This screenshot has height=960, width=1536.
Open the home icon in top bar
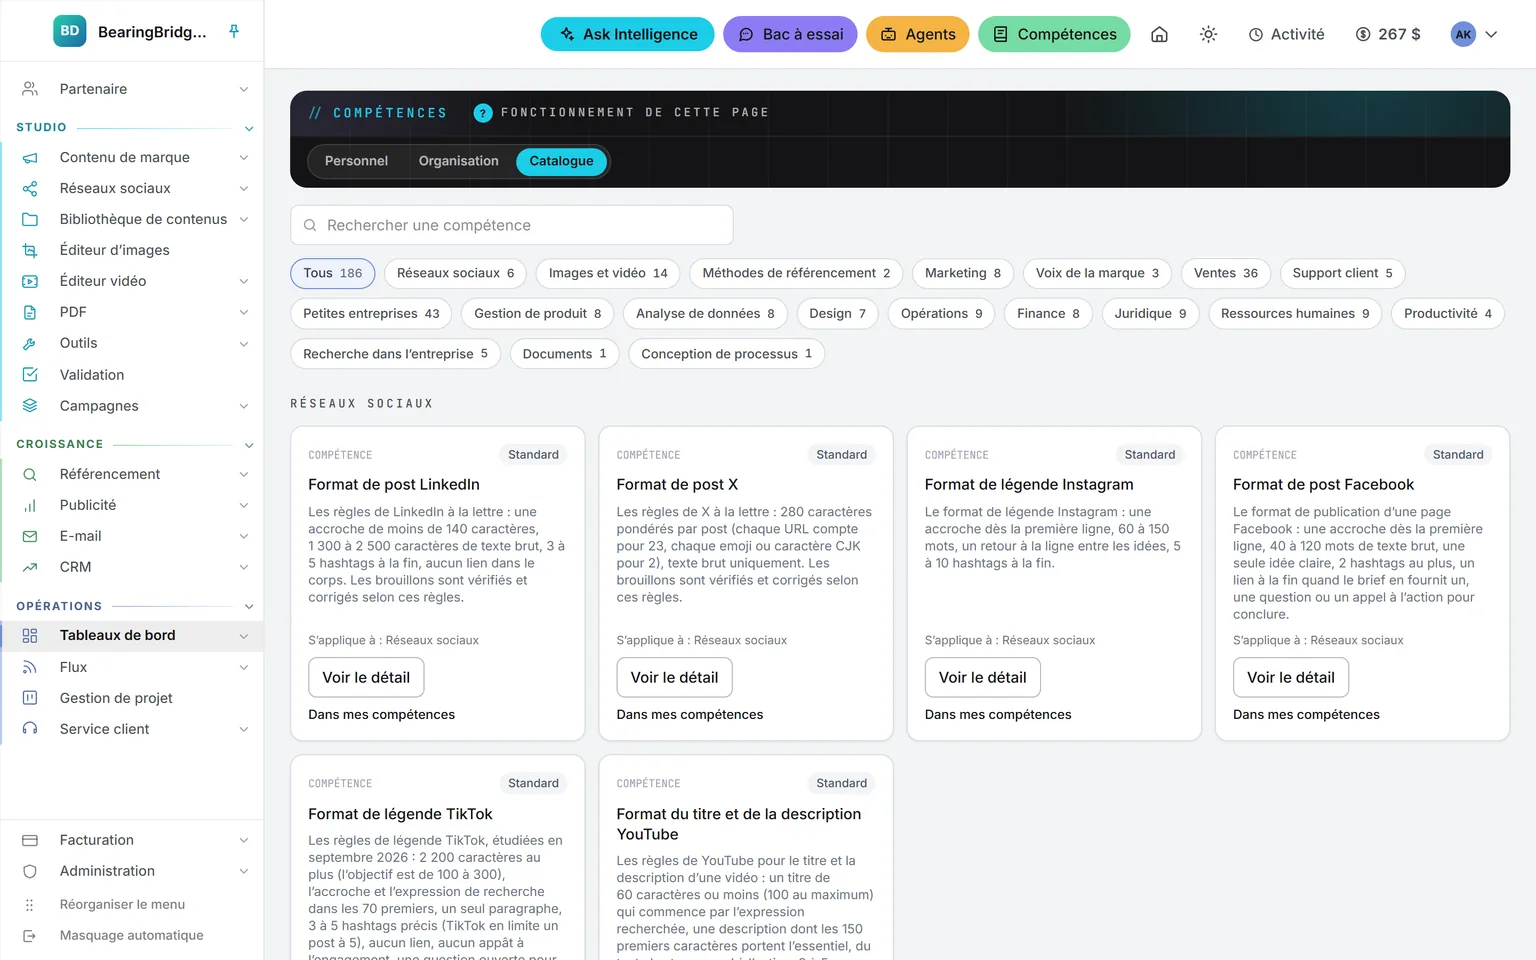(x=1159, y=34)
